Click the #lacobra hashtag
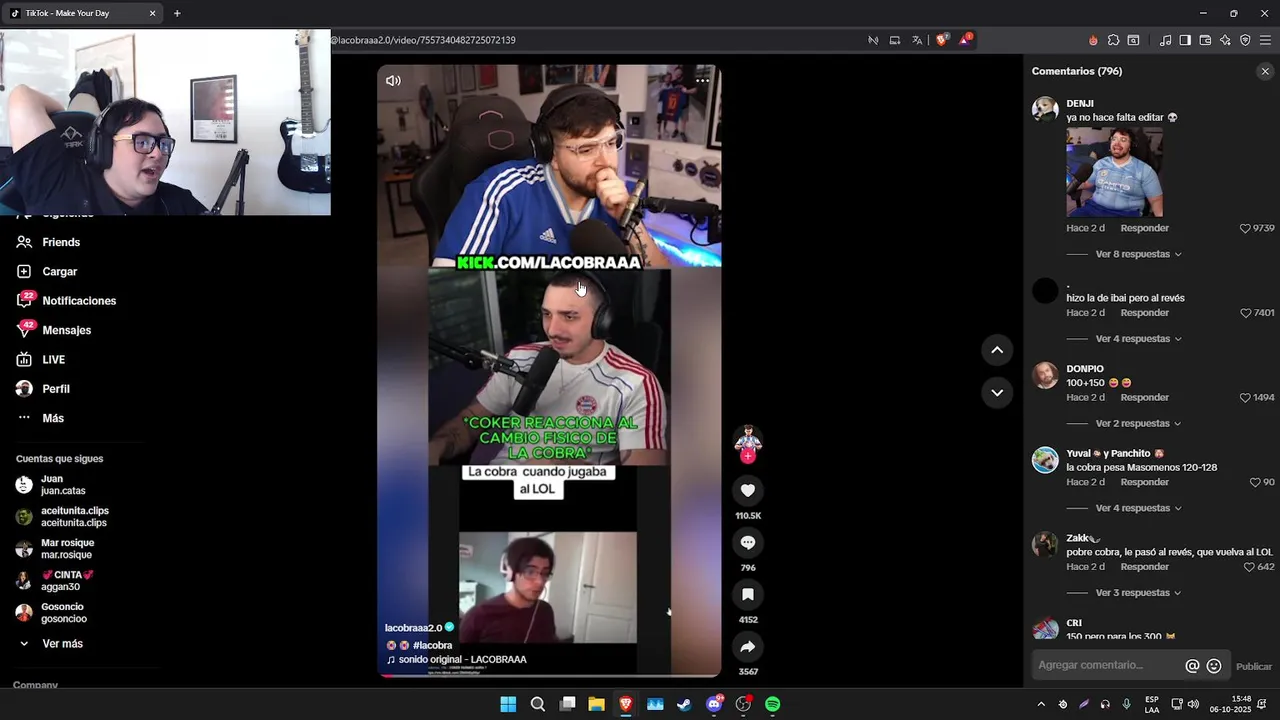This screenshot has height=720, width=1280. (x=432, y=645)
